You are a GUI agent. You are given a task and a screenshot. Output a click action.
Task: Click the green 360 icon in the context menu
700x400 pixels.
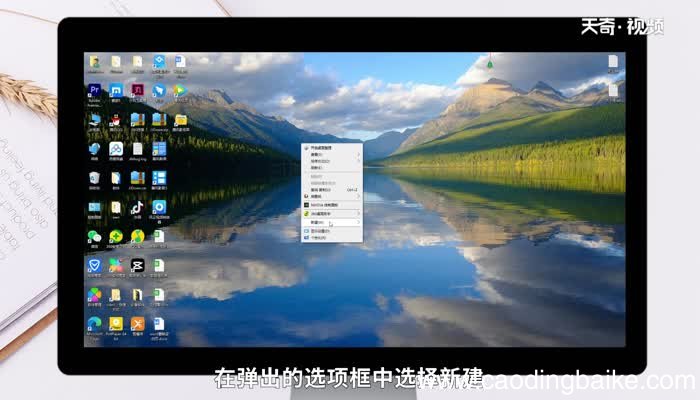point(306,214)
